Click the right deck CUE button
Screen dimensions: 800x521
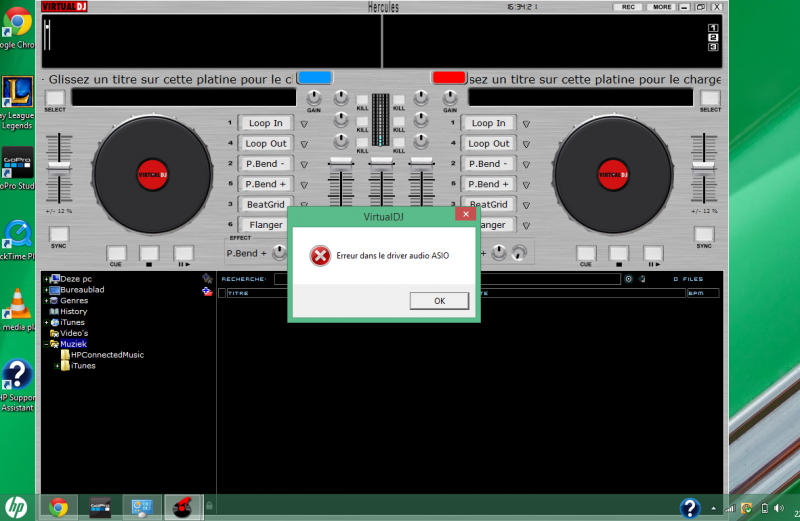[586, 253]
